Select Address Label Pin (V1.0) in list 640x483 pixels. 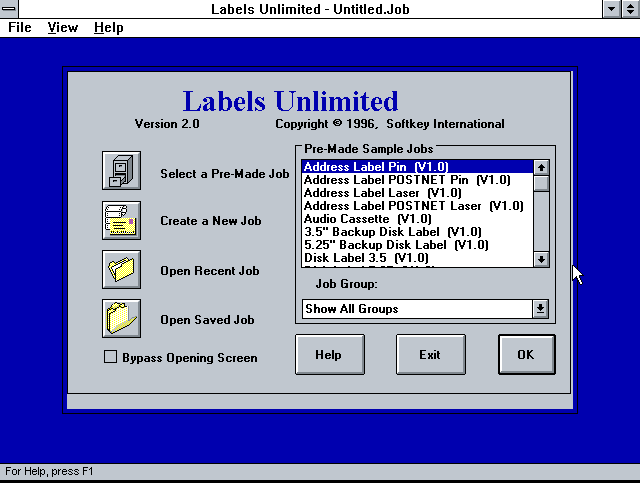point(417,167)
